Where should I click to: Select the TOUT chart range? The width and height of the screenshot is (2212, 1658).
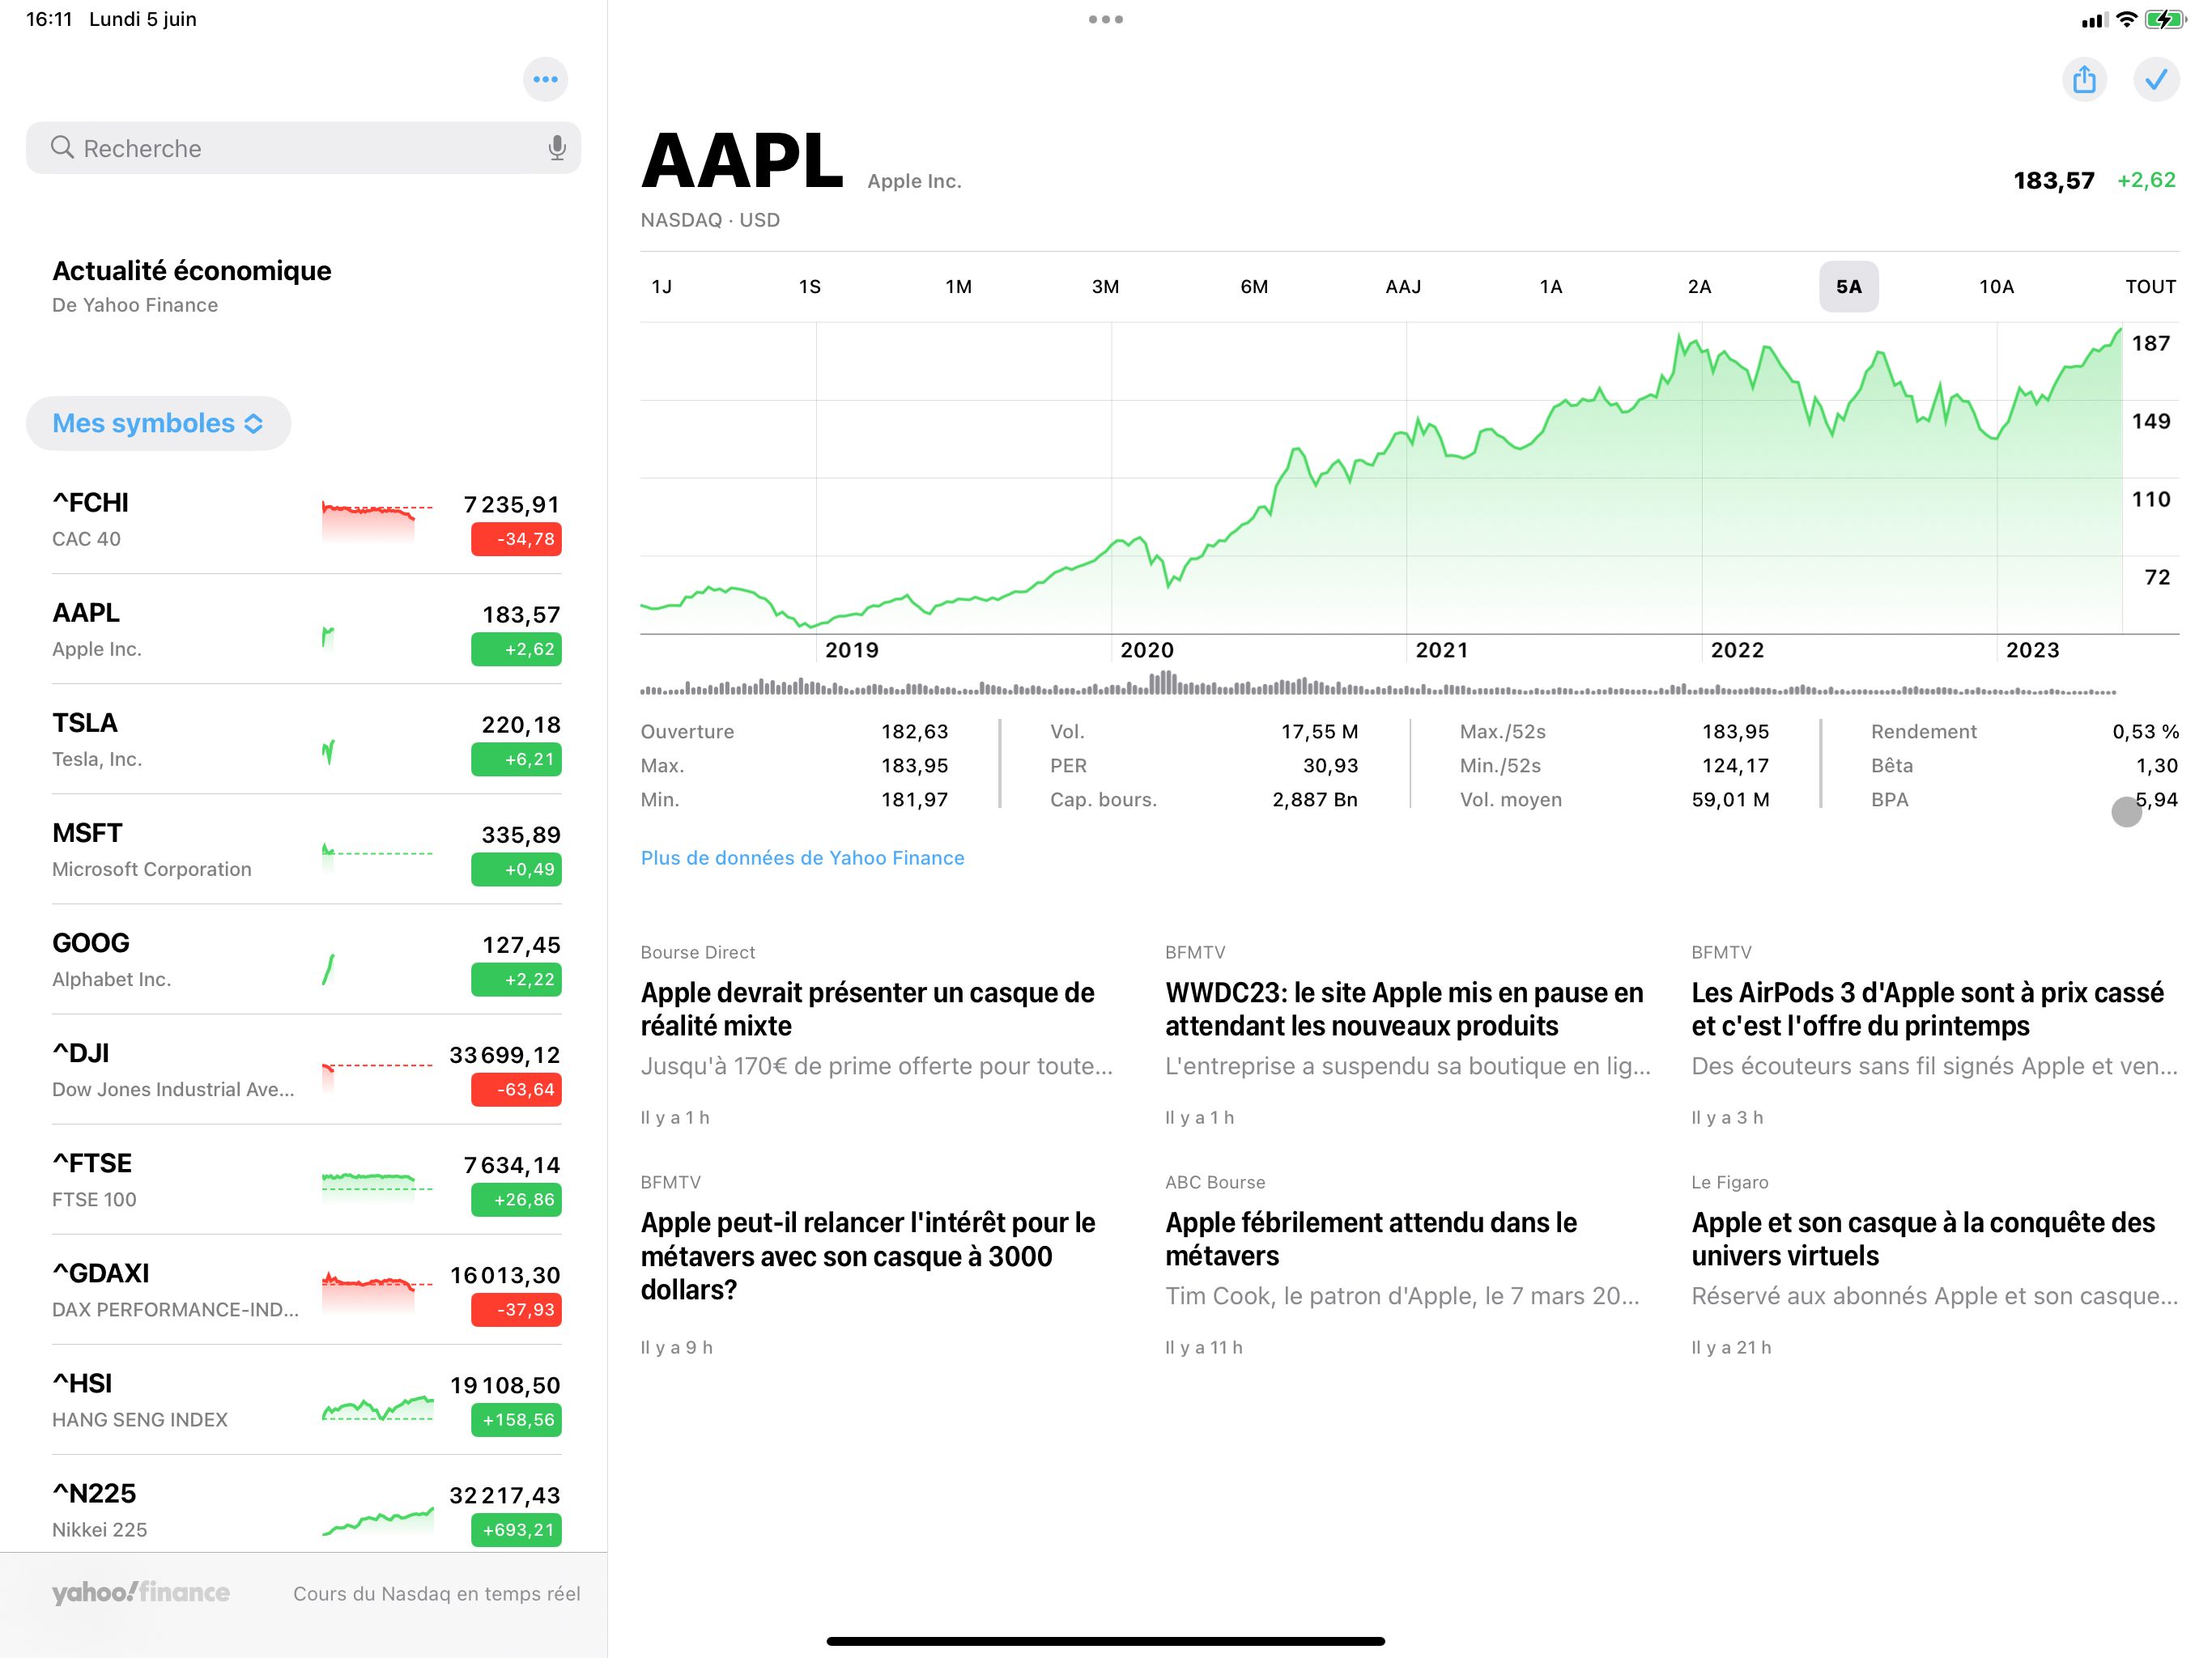coord(2149,287)
